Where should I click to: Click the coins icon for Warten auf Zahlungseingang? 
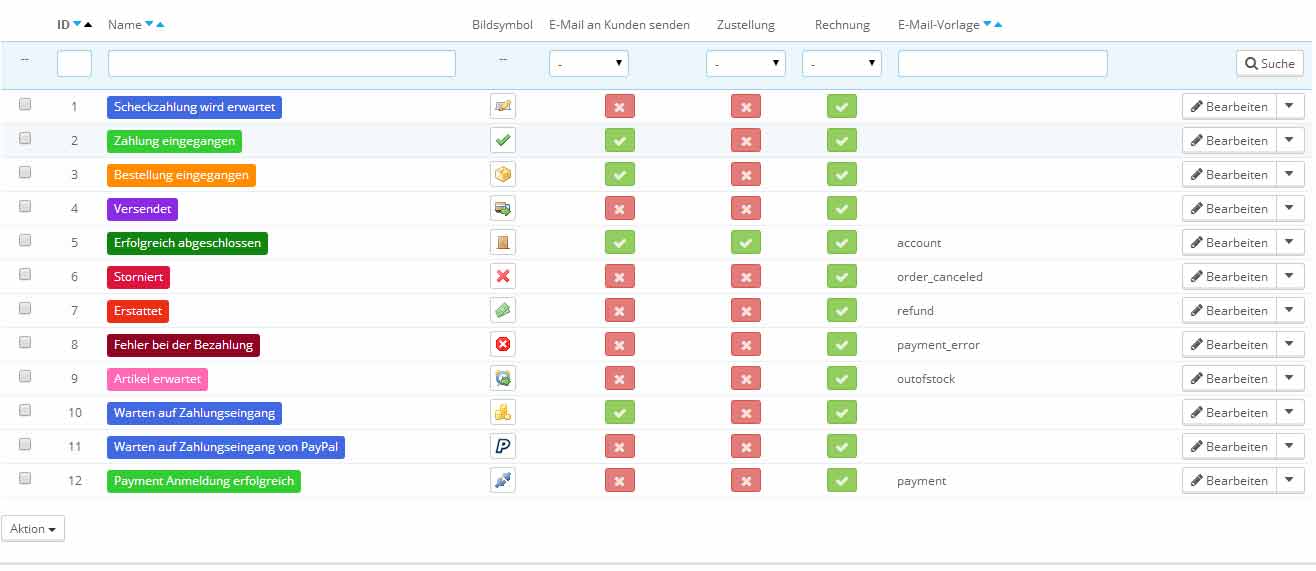pyautogui.click(x=503, y=412)
